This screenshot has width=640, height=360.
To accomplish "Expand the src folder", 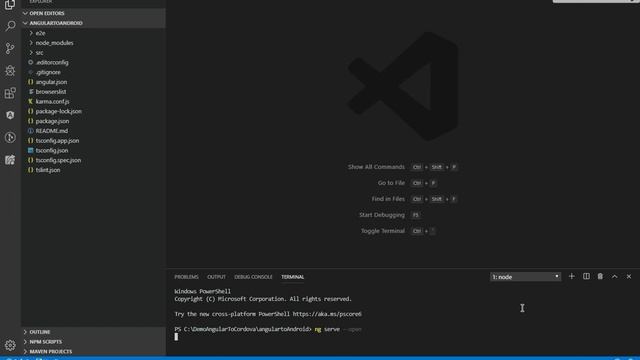I will pos(93,53).
